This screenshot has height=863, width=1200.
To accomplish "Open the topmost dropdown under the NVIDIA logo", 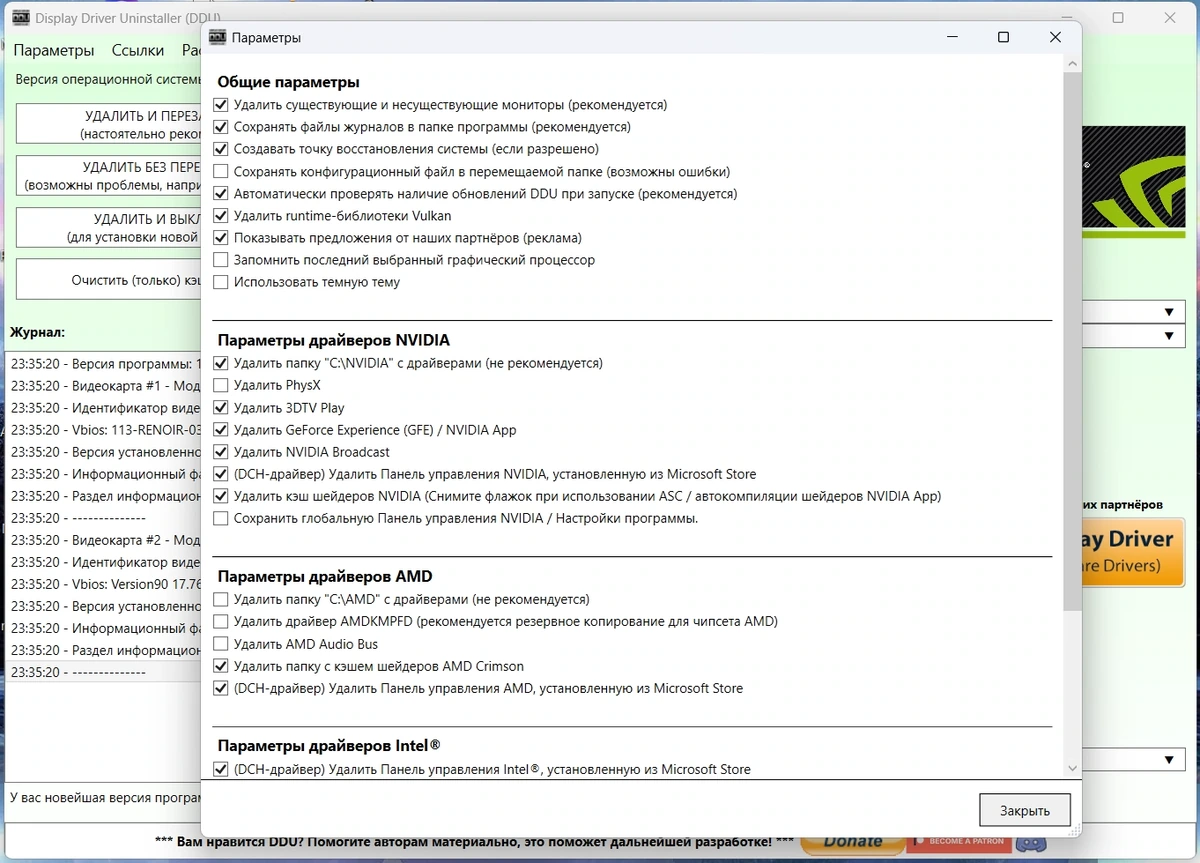I will [1135, 312].
